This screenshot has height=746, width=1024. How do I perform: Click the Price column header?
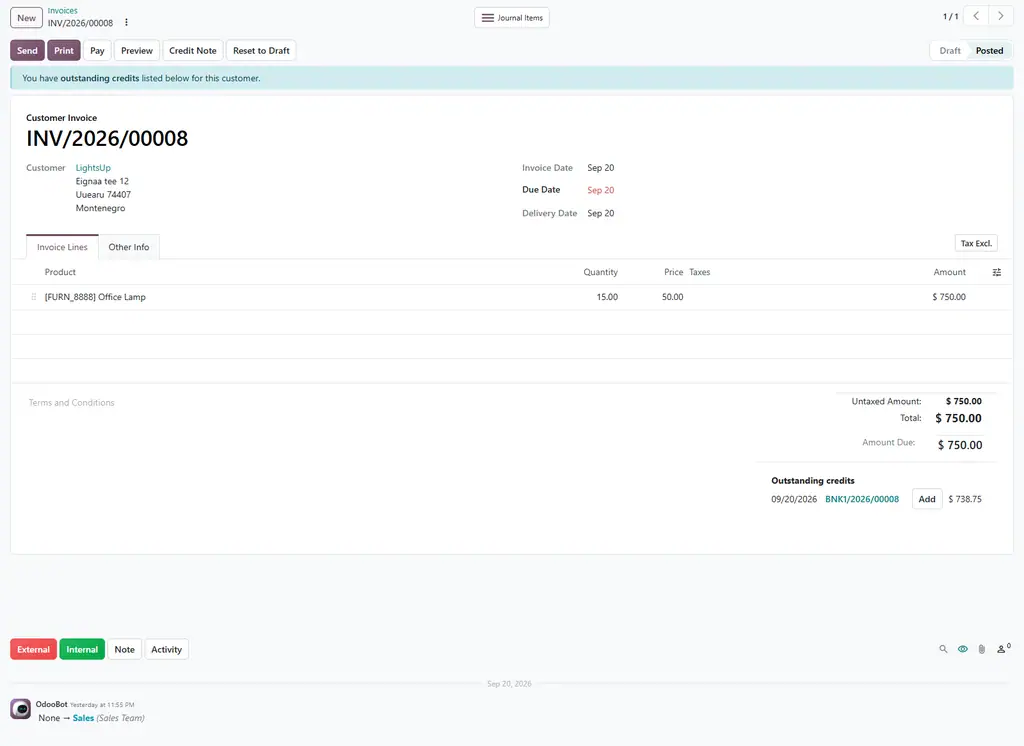click(673, 272)
